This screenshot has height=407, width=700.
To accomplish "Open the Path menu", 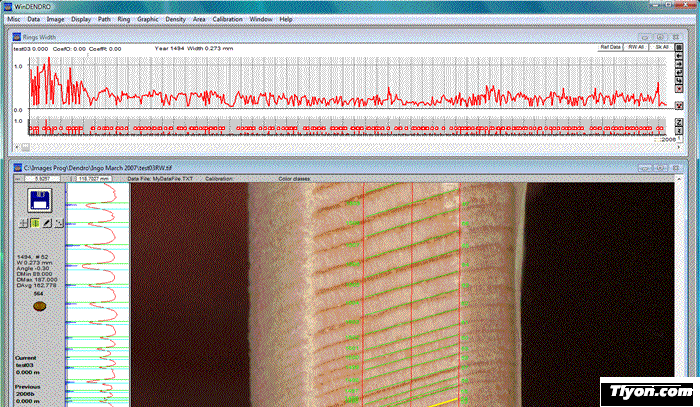I will click(104, 19).
